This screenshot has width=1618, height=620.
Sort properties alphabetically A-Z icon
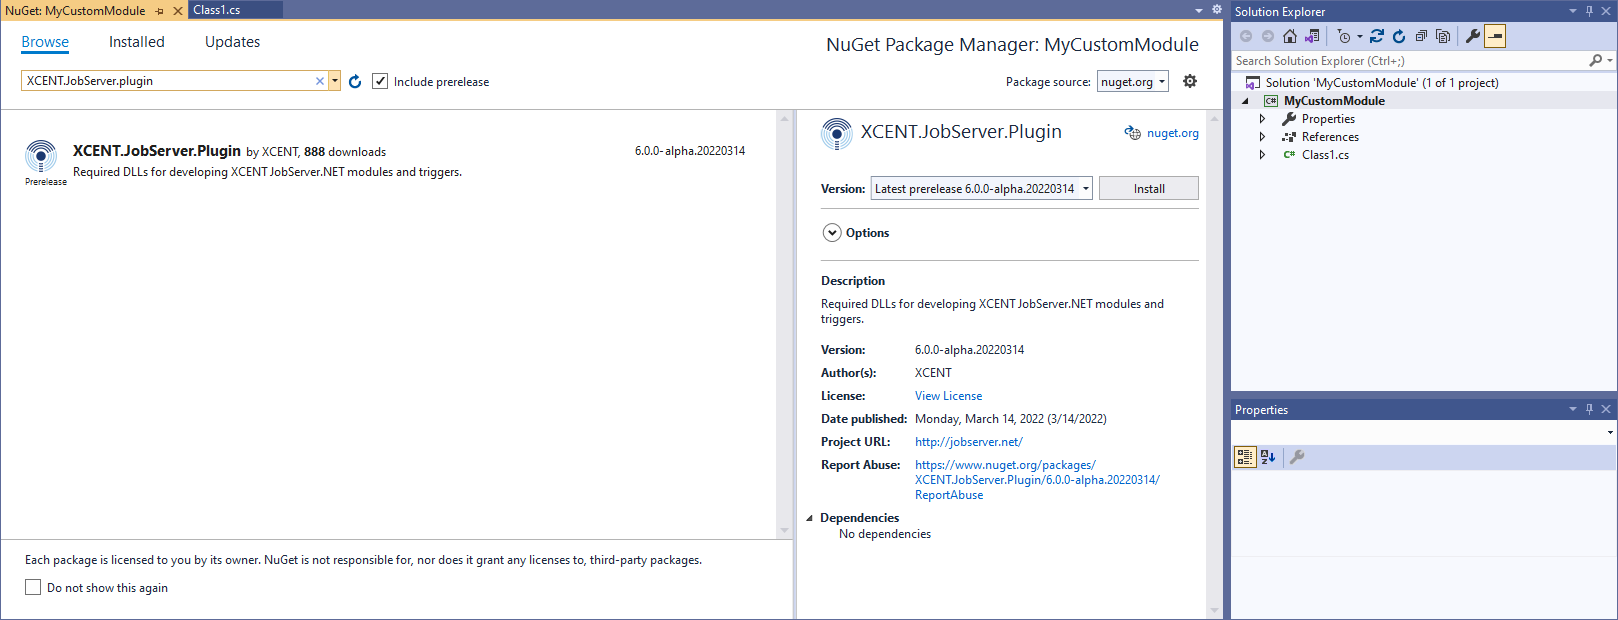[x=1268, y=457]
